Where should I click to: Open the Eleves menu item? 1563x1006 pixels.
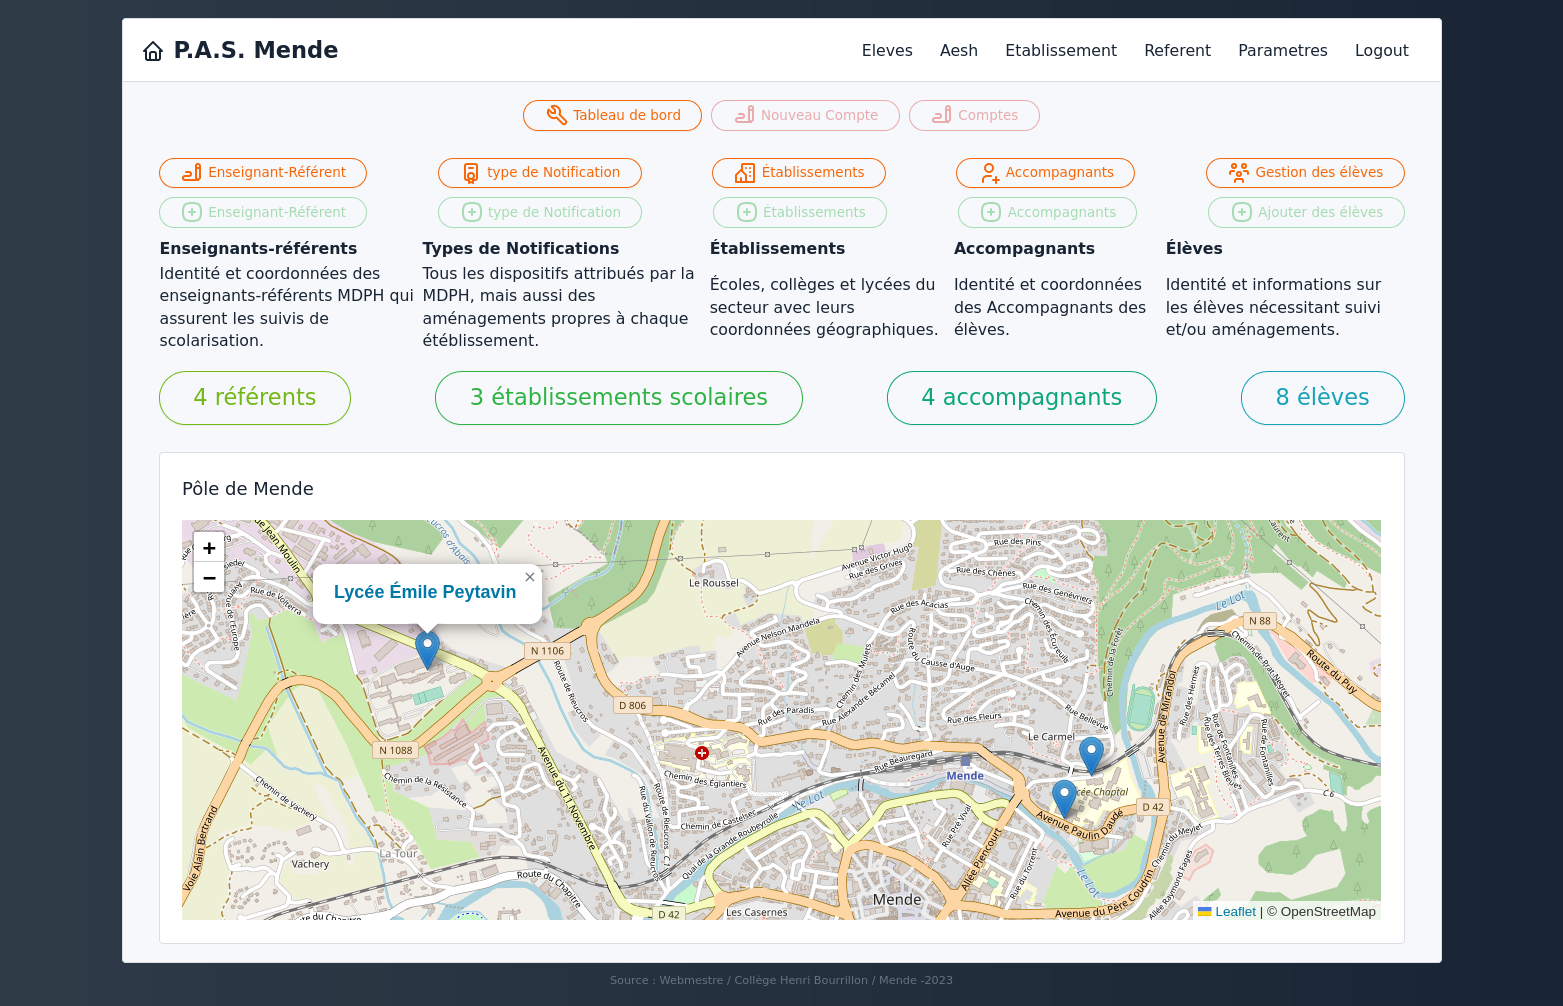887,51
